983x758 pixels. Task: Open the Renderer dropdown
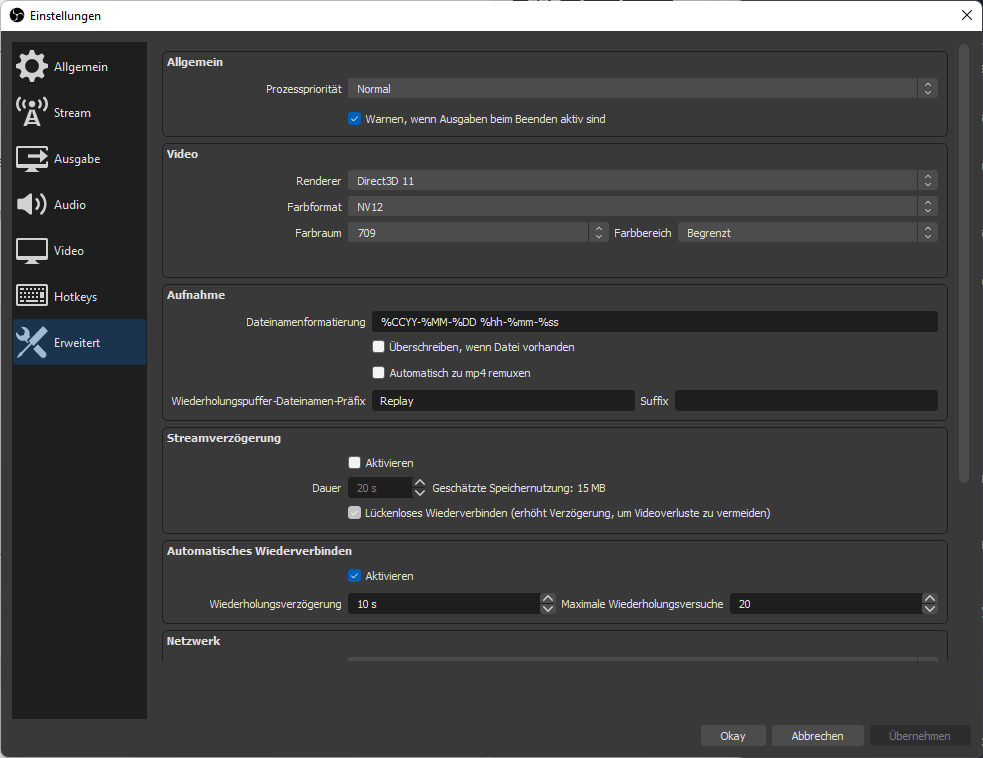point(643,181)
